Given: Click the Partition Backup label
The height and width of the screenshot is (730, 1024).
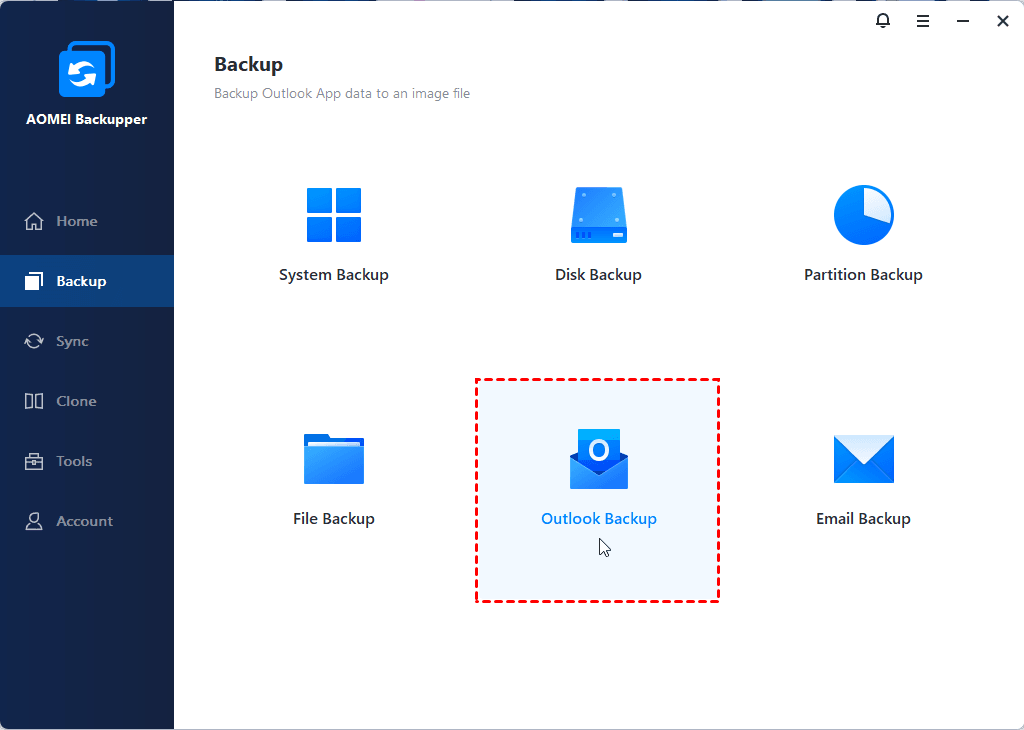Looking at the screenshot, I should (x=863, y=275).
